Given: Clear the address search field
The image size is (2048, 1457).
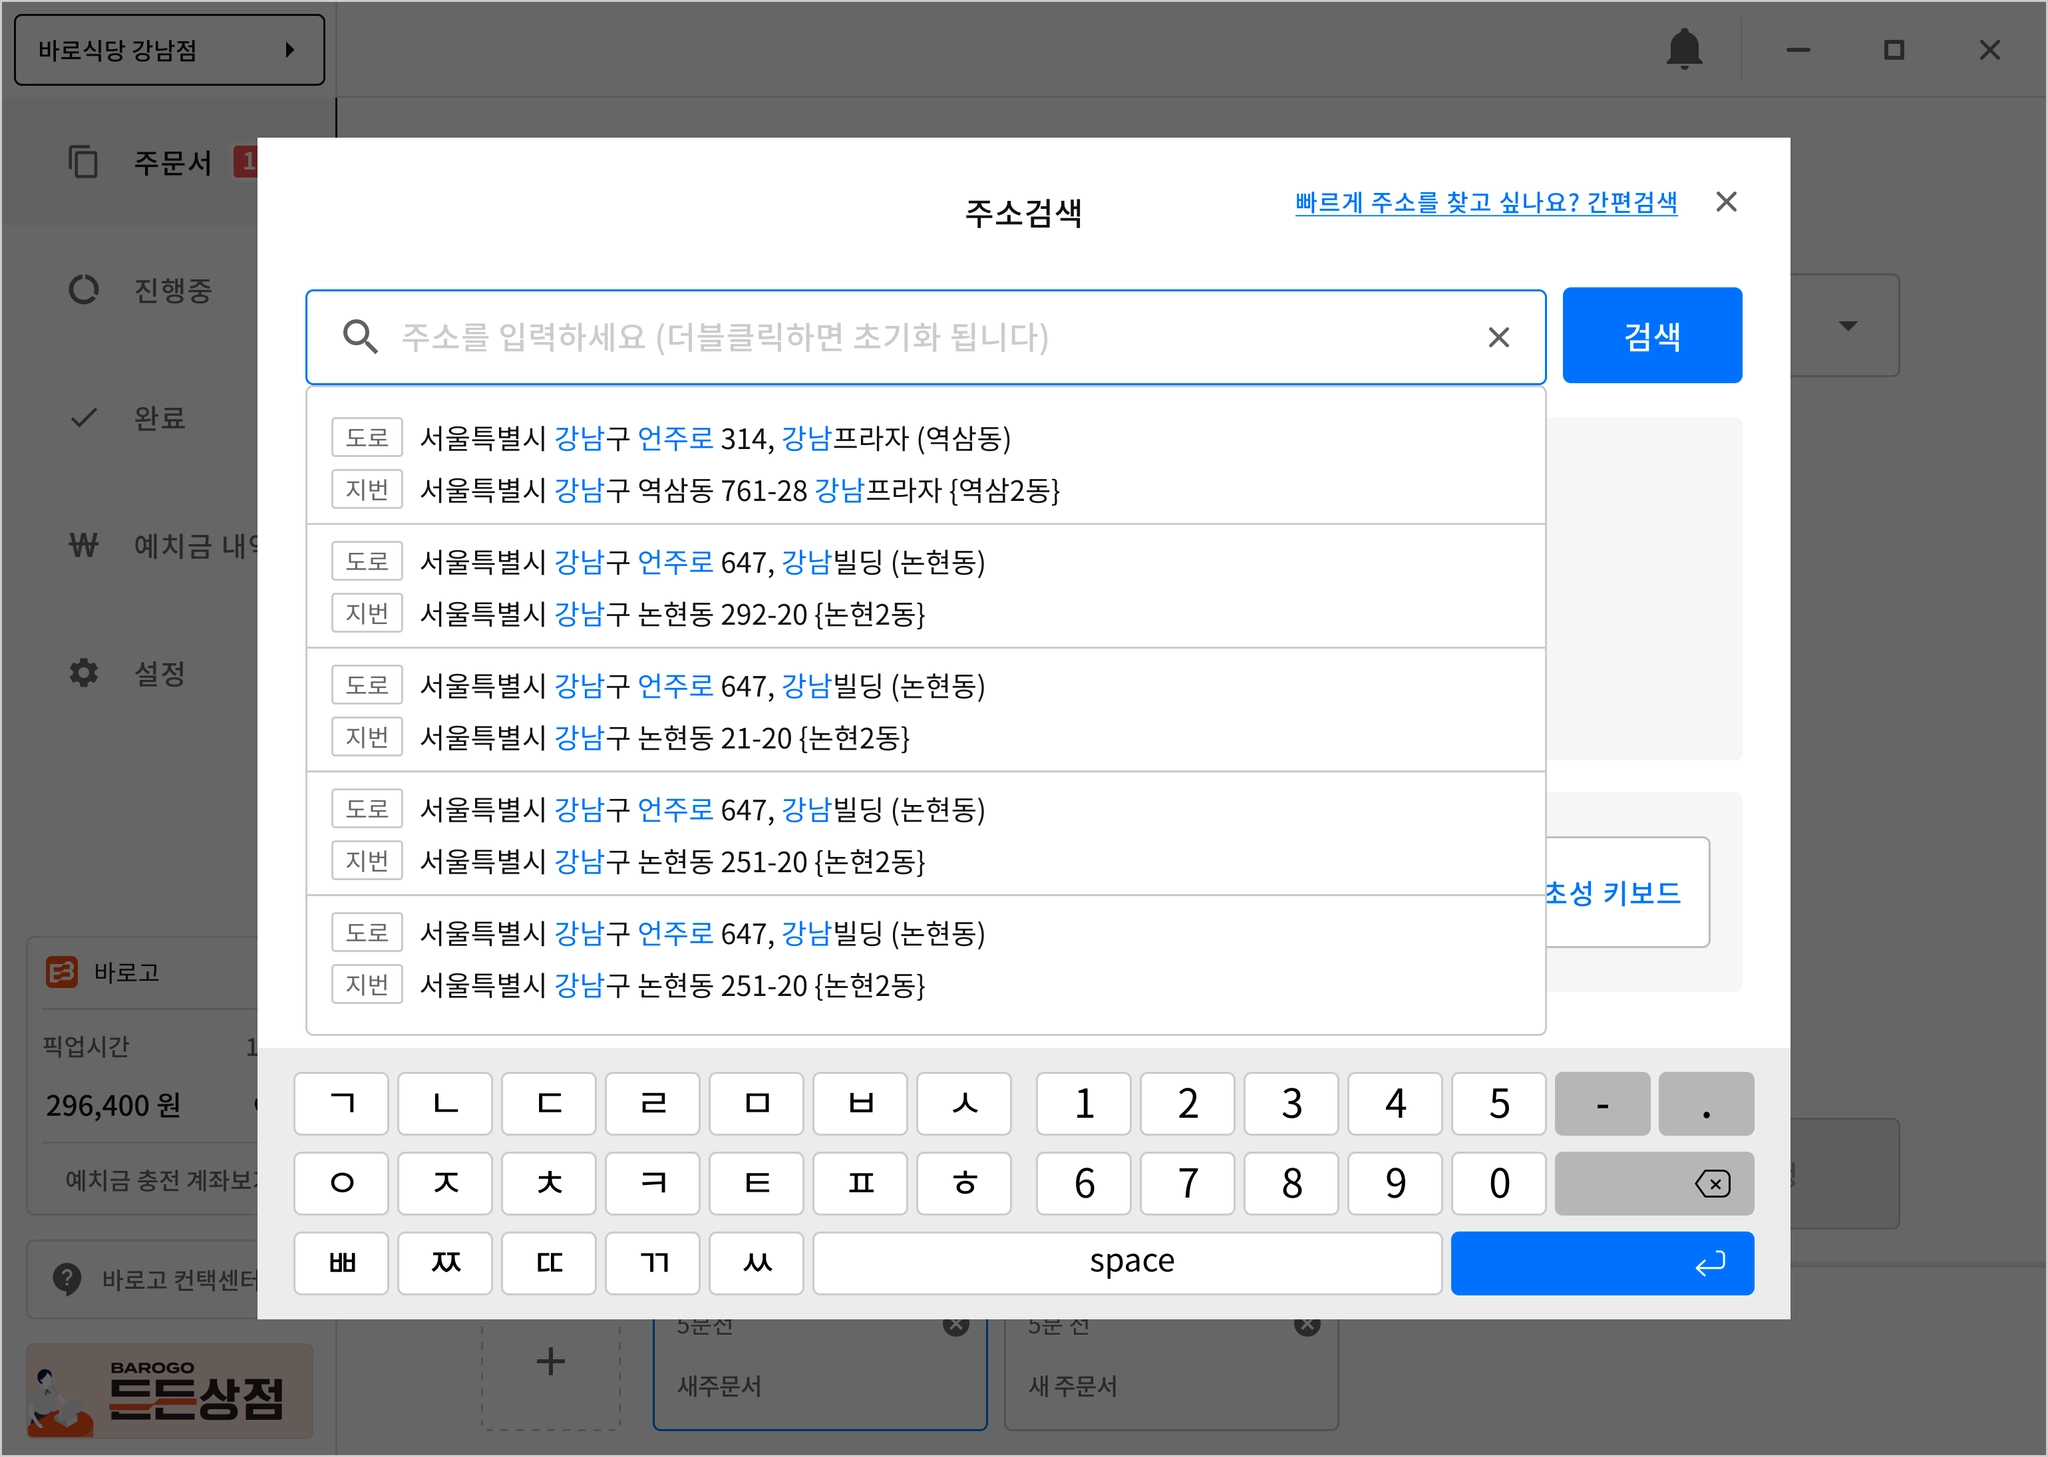Looking at the screenshot, I should [1498, 338].
